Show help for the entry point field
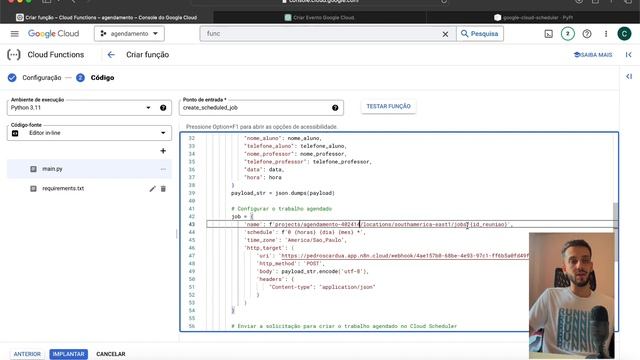The height and width of the screenshot is (360, 640). [x=335, y=108]
